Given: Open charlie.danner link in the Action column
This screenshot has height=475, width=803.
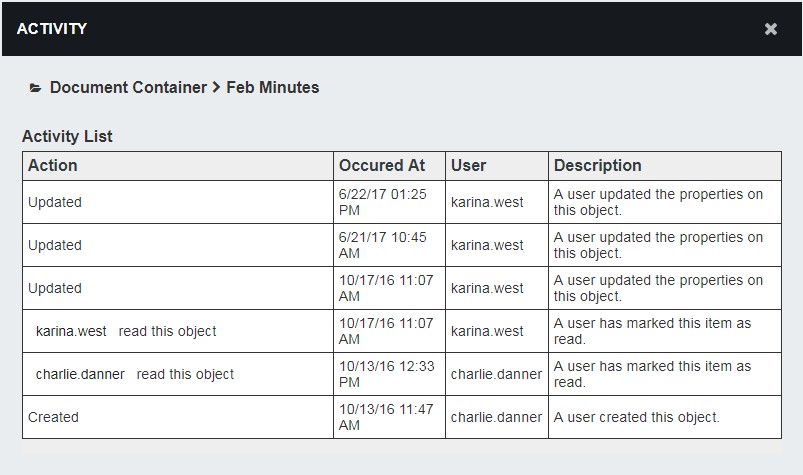Looking at the screenshot, I should (x=80, y=374).
